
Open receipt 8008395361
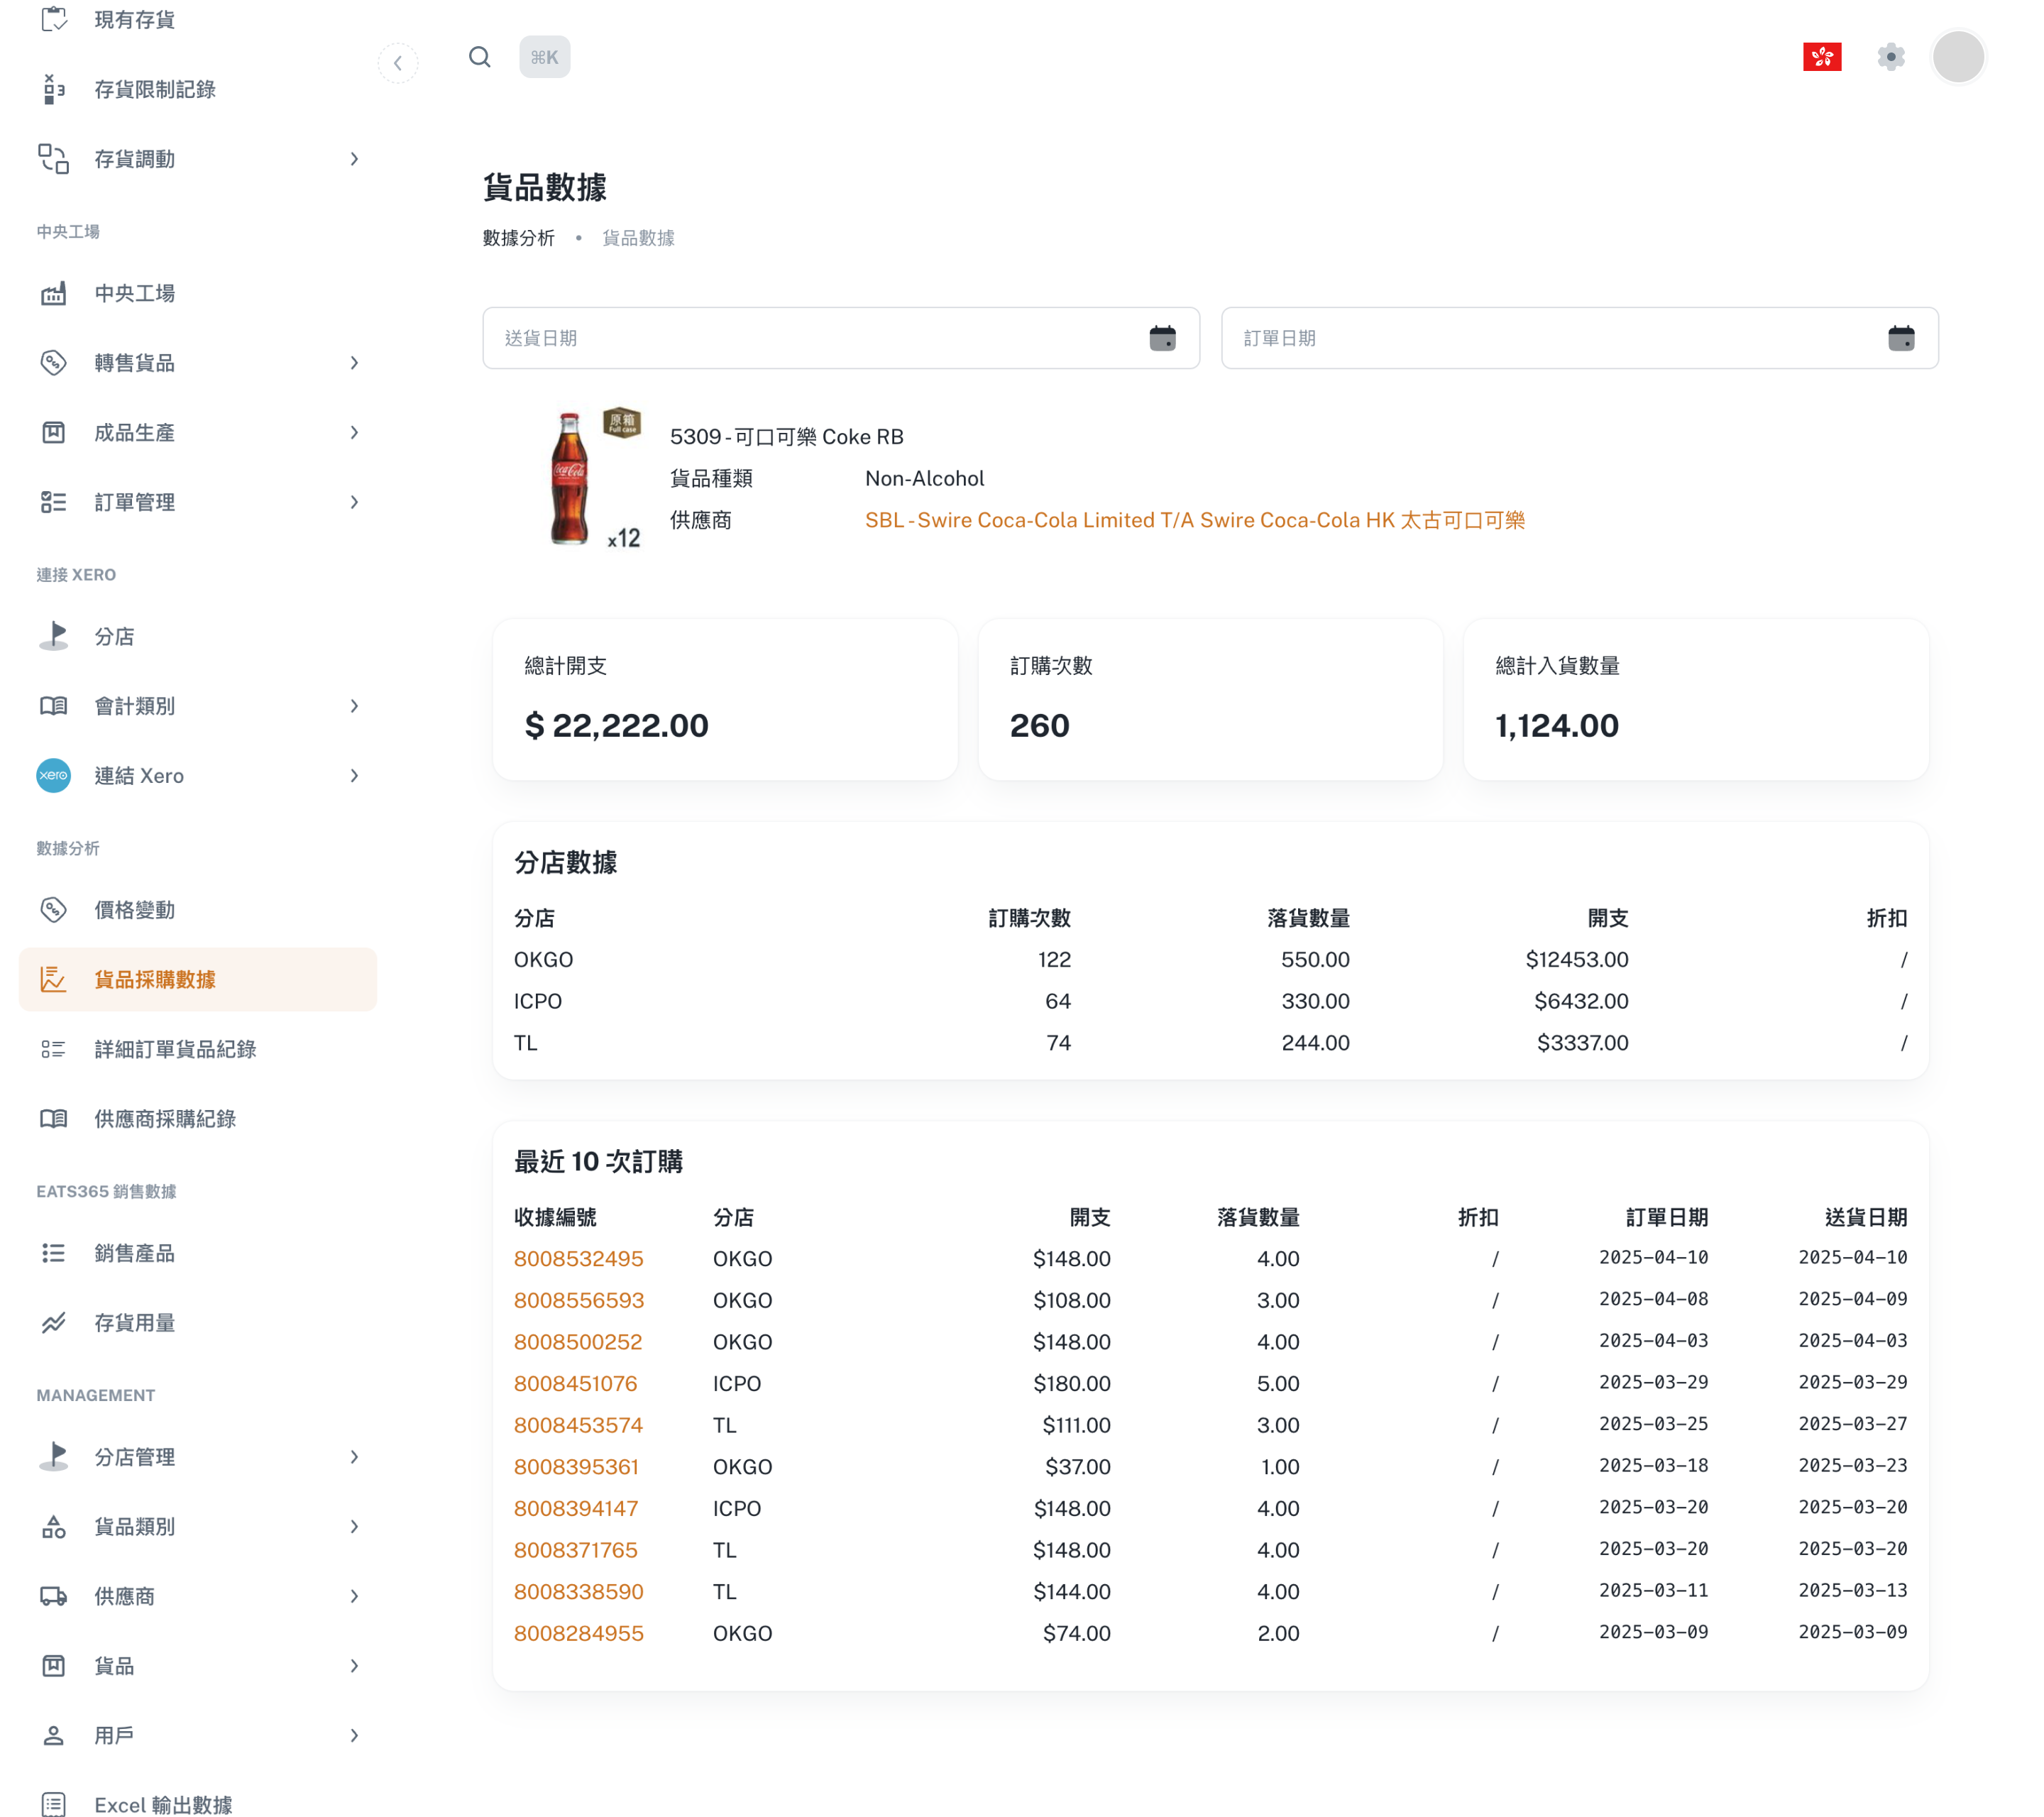(x=577, y=1467)
